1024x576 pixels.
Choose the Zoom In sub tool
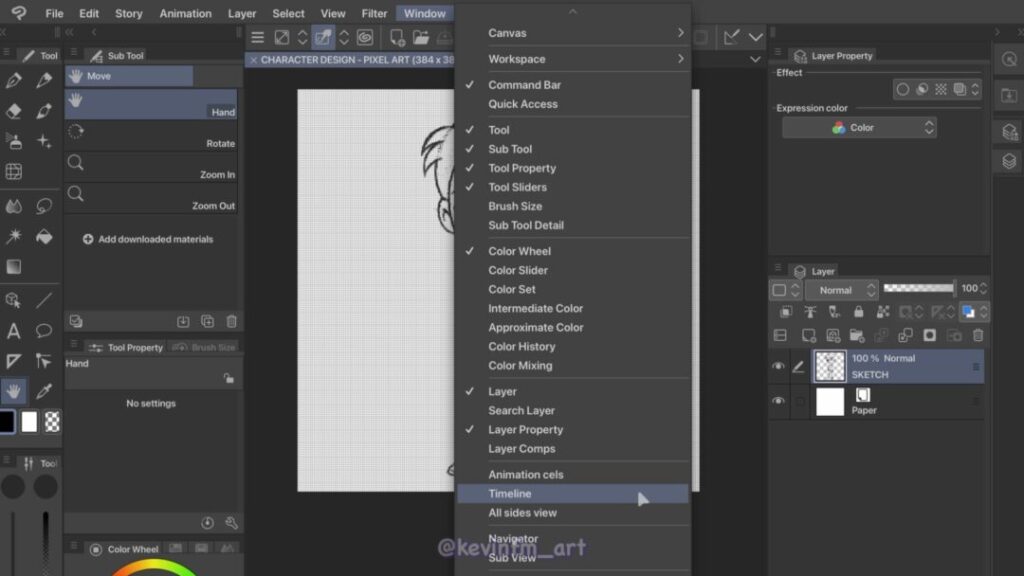tap(150, 167)
